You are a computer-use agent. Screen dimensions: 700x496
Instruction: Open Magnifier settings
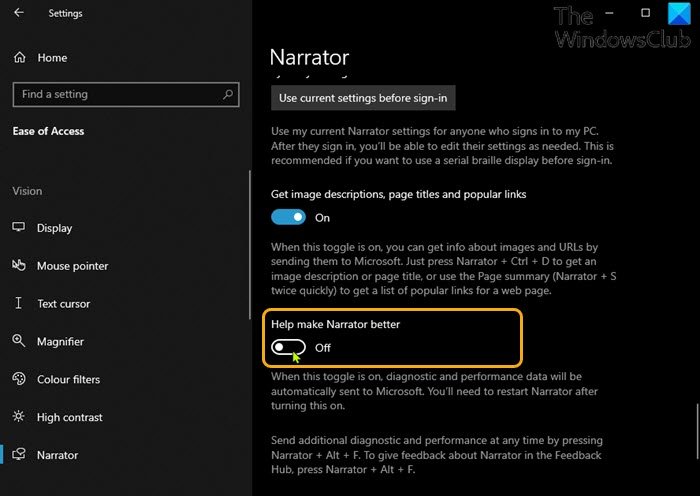pos(126,342)
